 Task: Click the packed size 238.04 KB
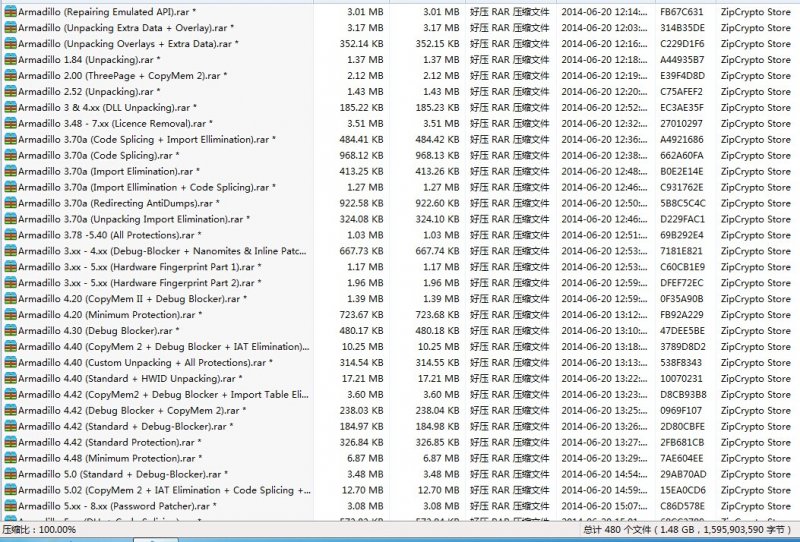437,410
